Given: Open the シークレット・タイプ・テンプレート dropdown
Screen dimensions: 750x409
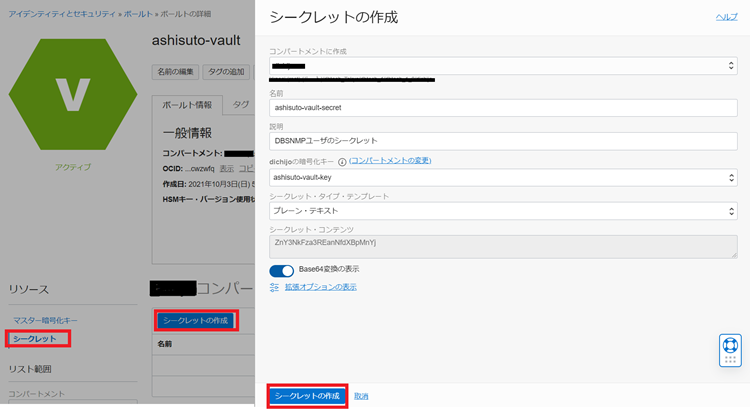Looking at the screenshot, I should tap(503, 211).
